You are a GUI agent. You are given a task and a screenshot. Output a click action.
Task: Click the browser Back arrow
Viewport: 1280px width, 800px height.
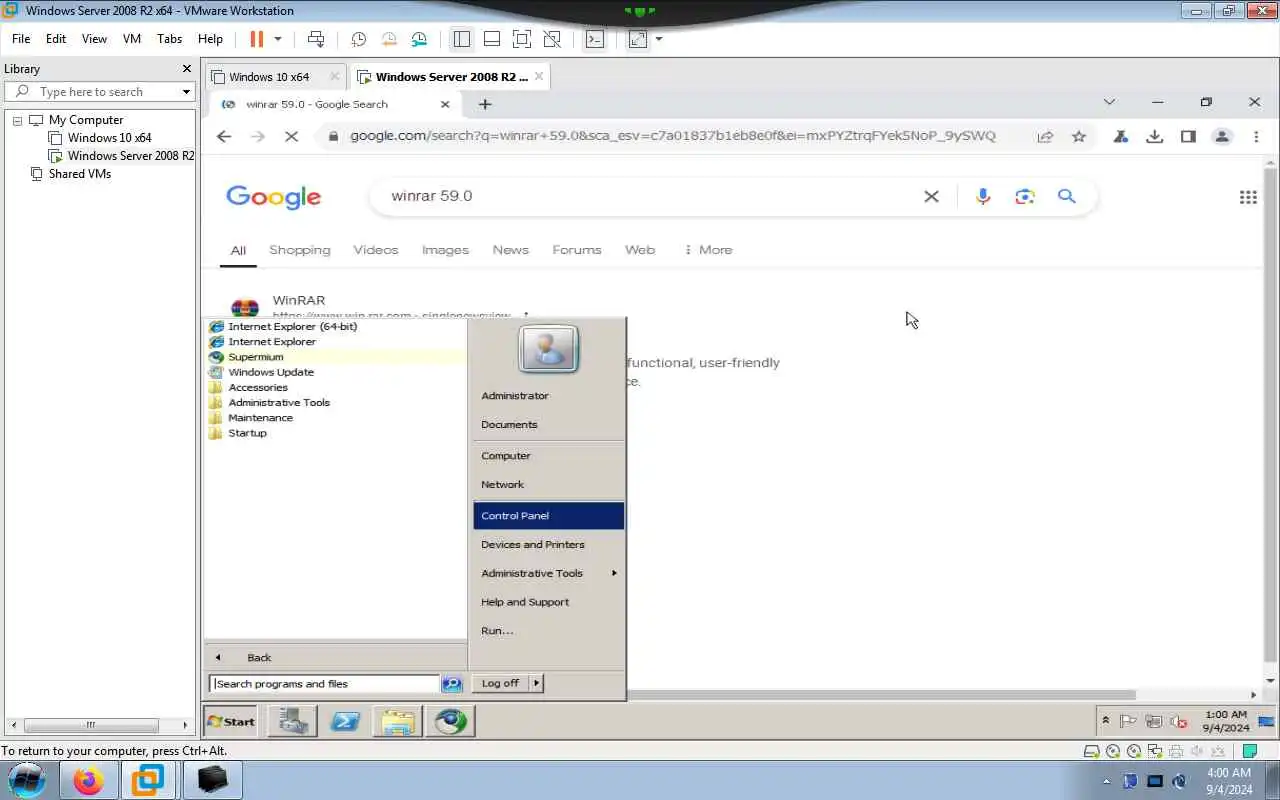(x=224, y=136)
